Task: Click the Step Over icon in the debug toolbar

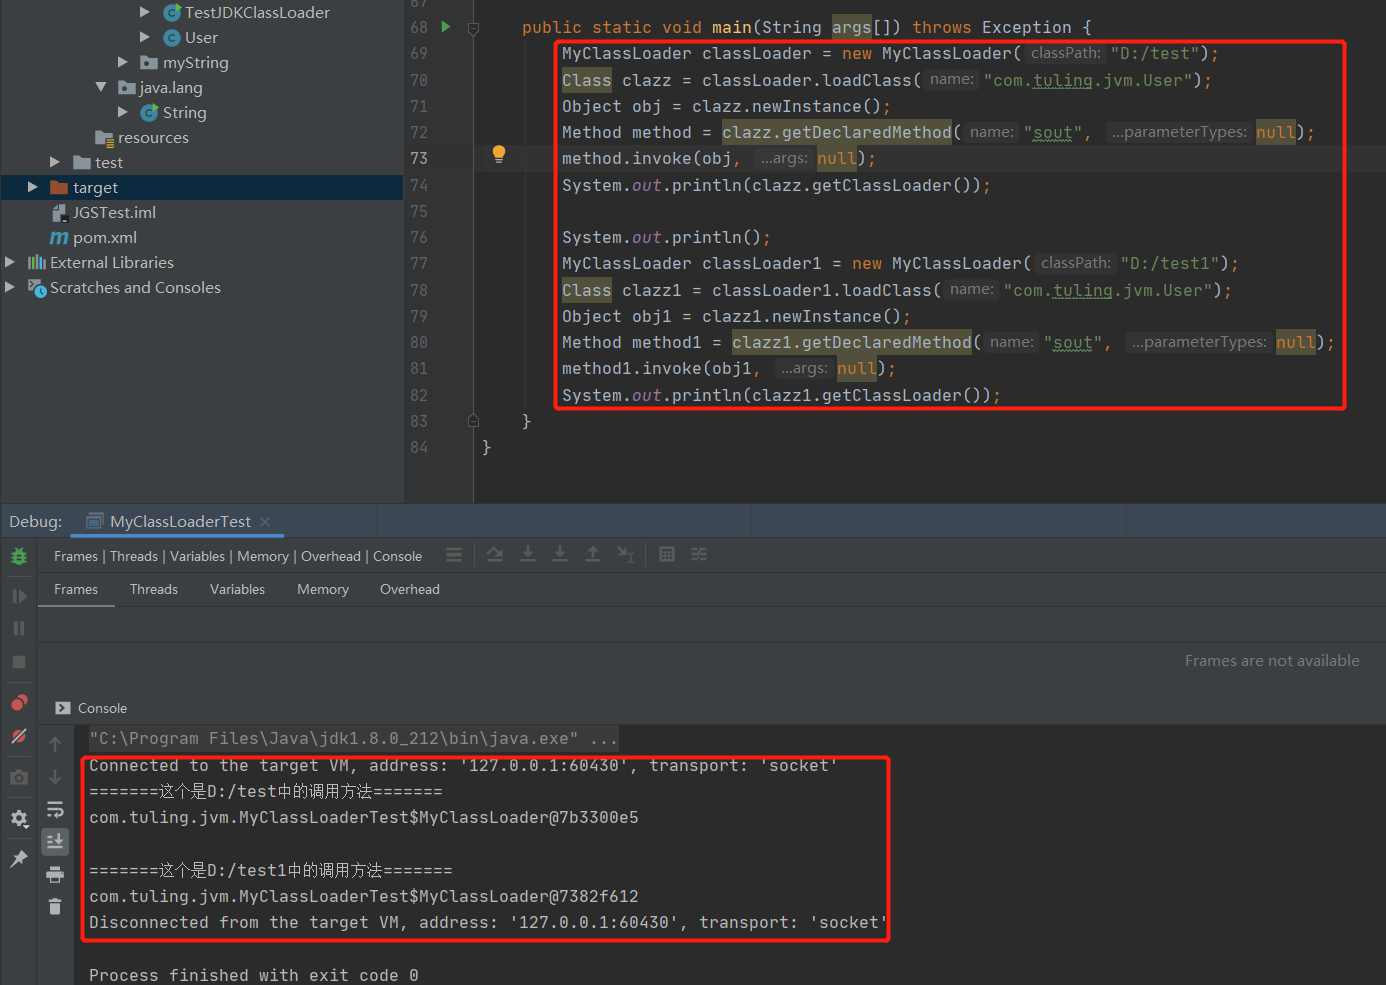Action: 495,554
